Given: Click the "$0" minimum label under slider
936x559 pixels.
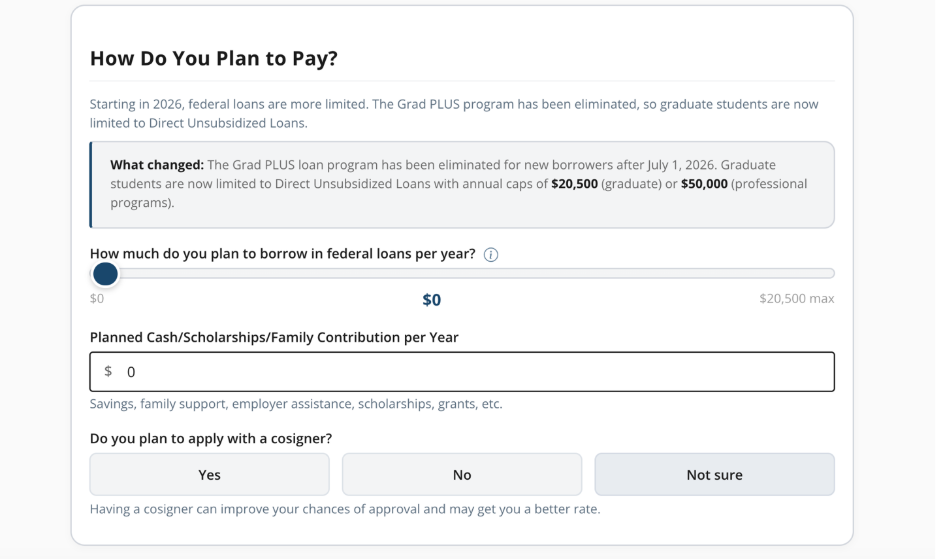Looking at the screenshot, I should pyautogui.click(x=97, y=299).
